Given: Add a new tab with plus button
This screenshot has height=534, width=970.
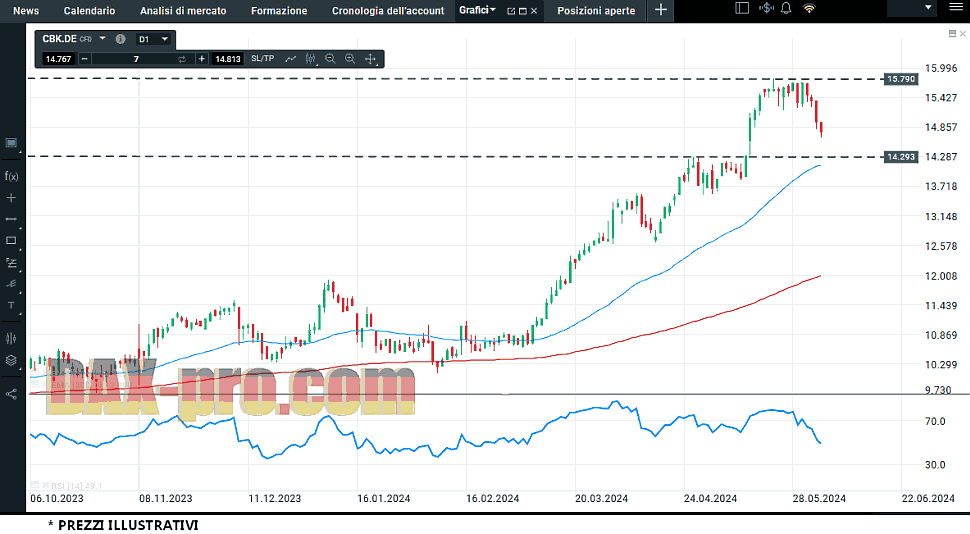Looking at the screenshot, I should 661,10.
